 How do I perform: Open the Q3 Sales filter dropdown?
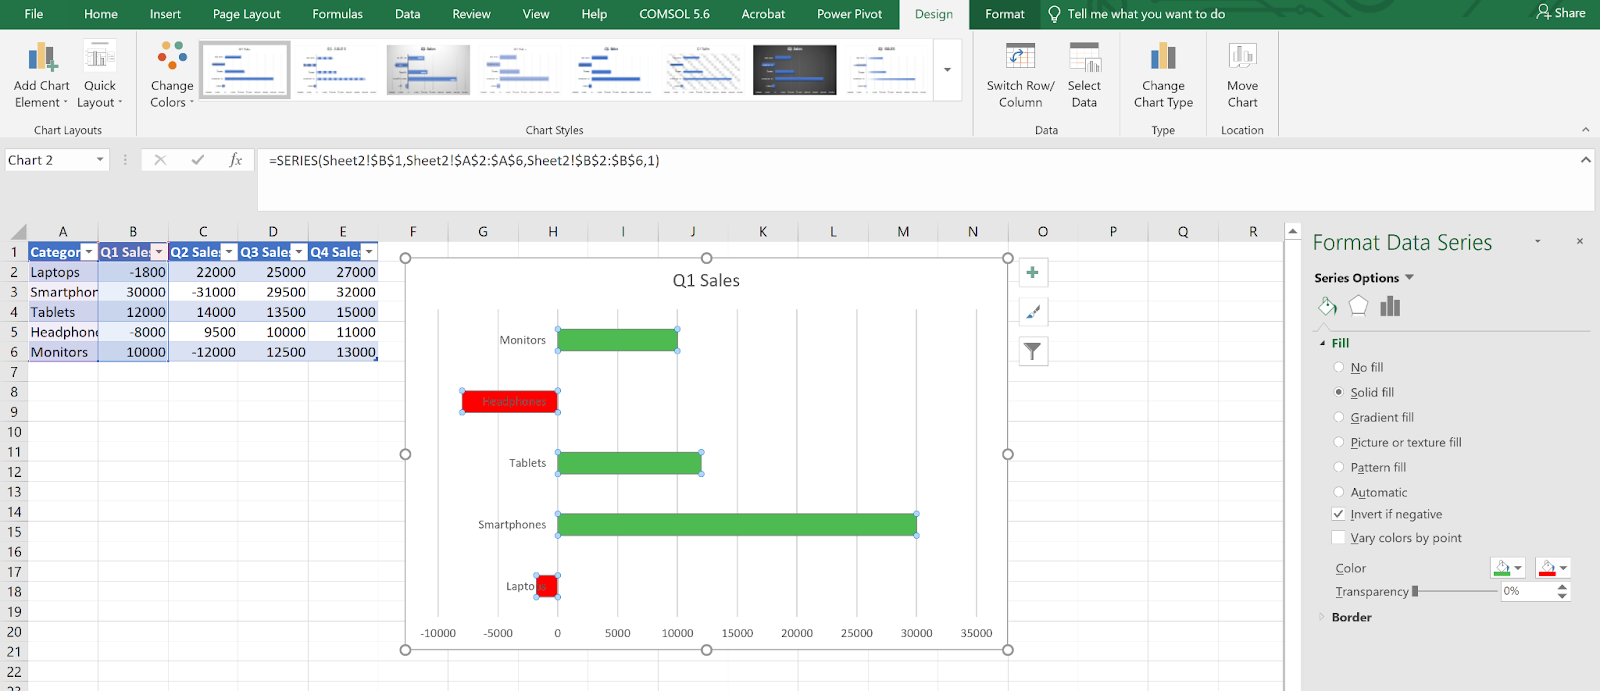[299, 252]
